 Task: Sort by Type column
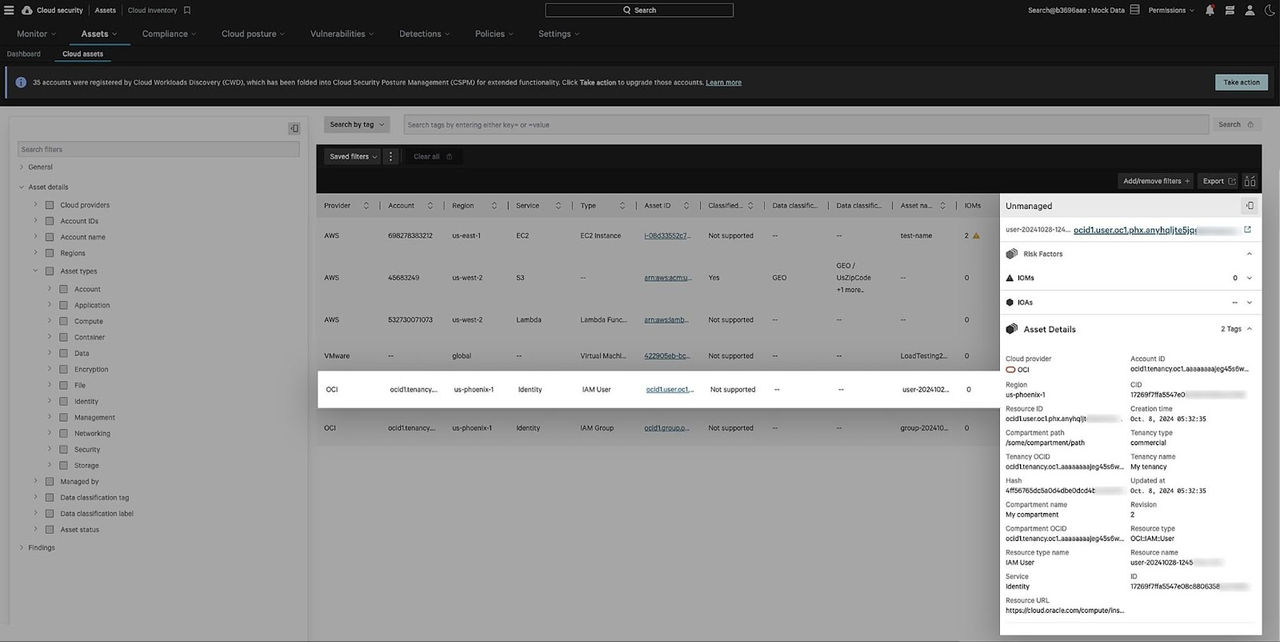click(x=622, y=205)
